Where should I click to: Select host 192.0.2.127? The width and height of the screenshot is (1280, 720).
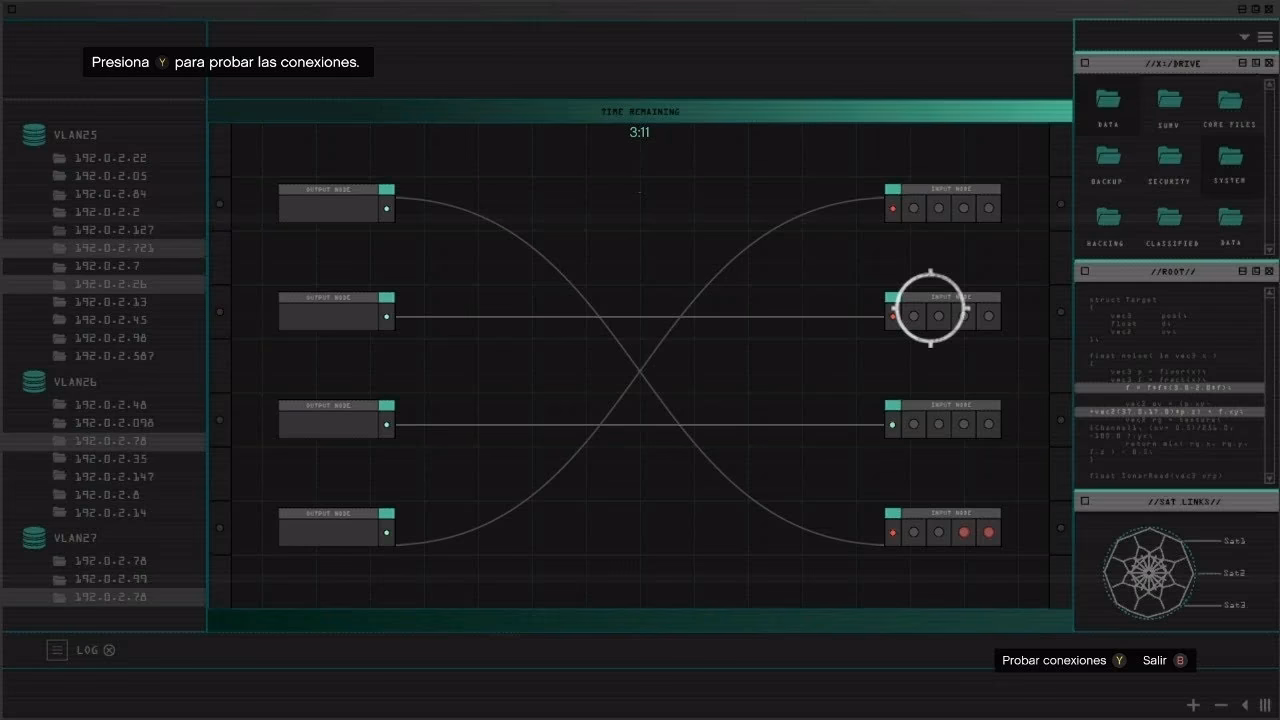click(113, 230)
